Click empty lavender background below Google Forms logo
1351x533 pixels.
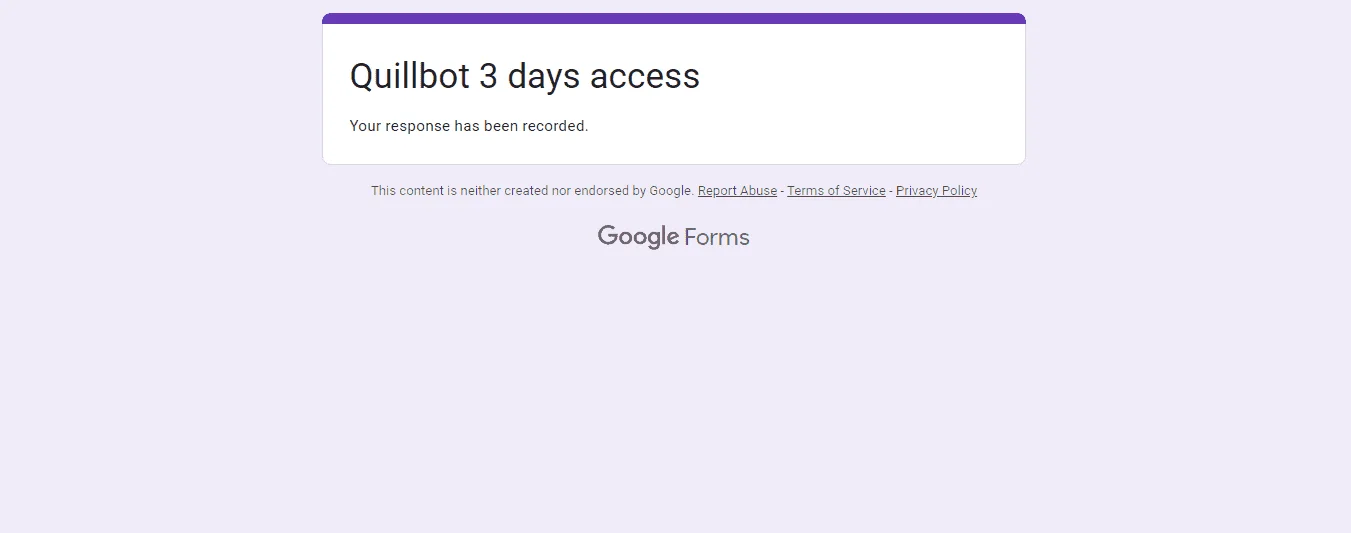(674, 400)
